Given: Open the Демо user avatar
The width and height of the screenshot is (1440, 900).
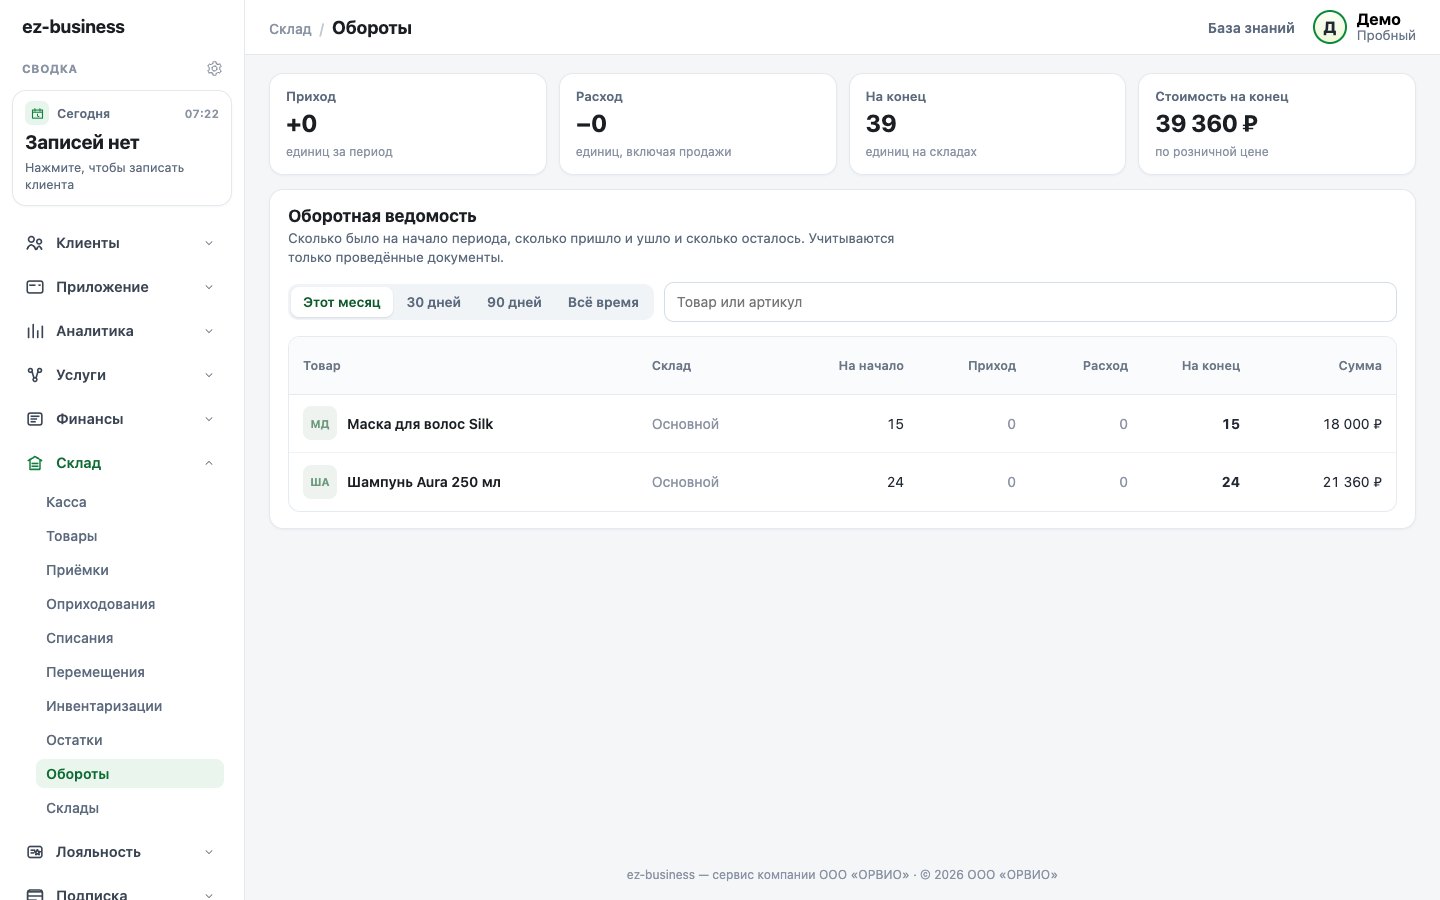Looking at the screenshot, I should [x=1330, y=28].
